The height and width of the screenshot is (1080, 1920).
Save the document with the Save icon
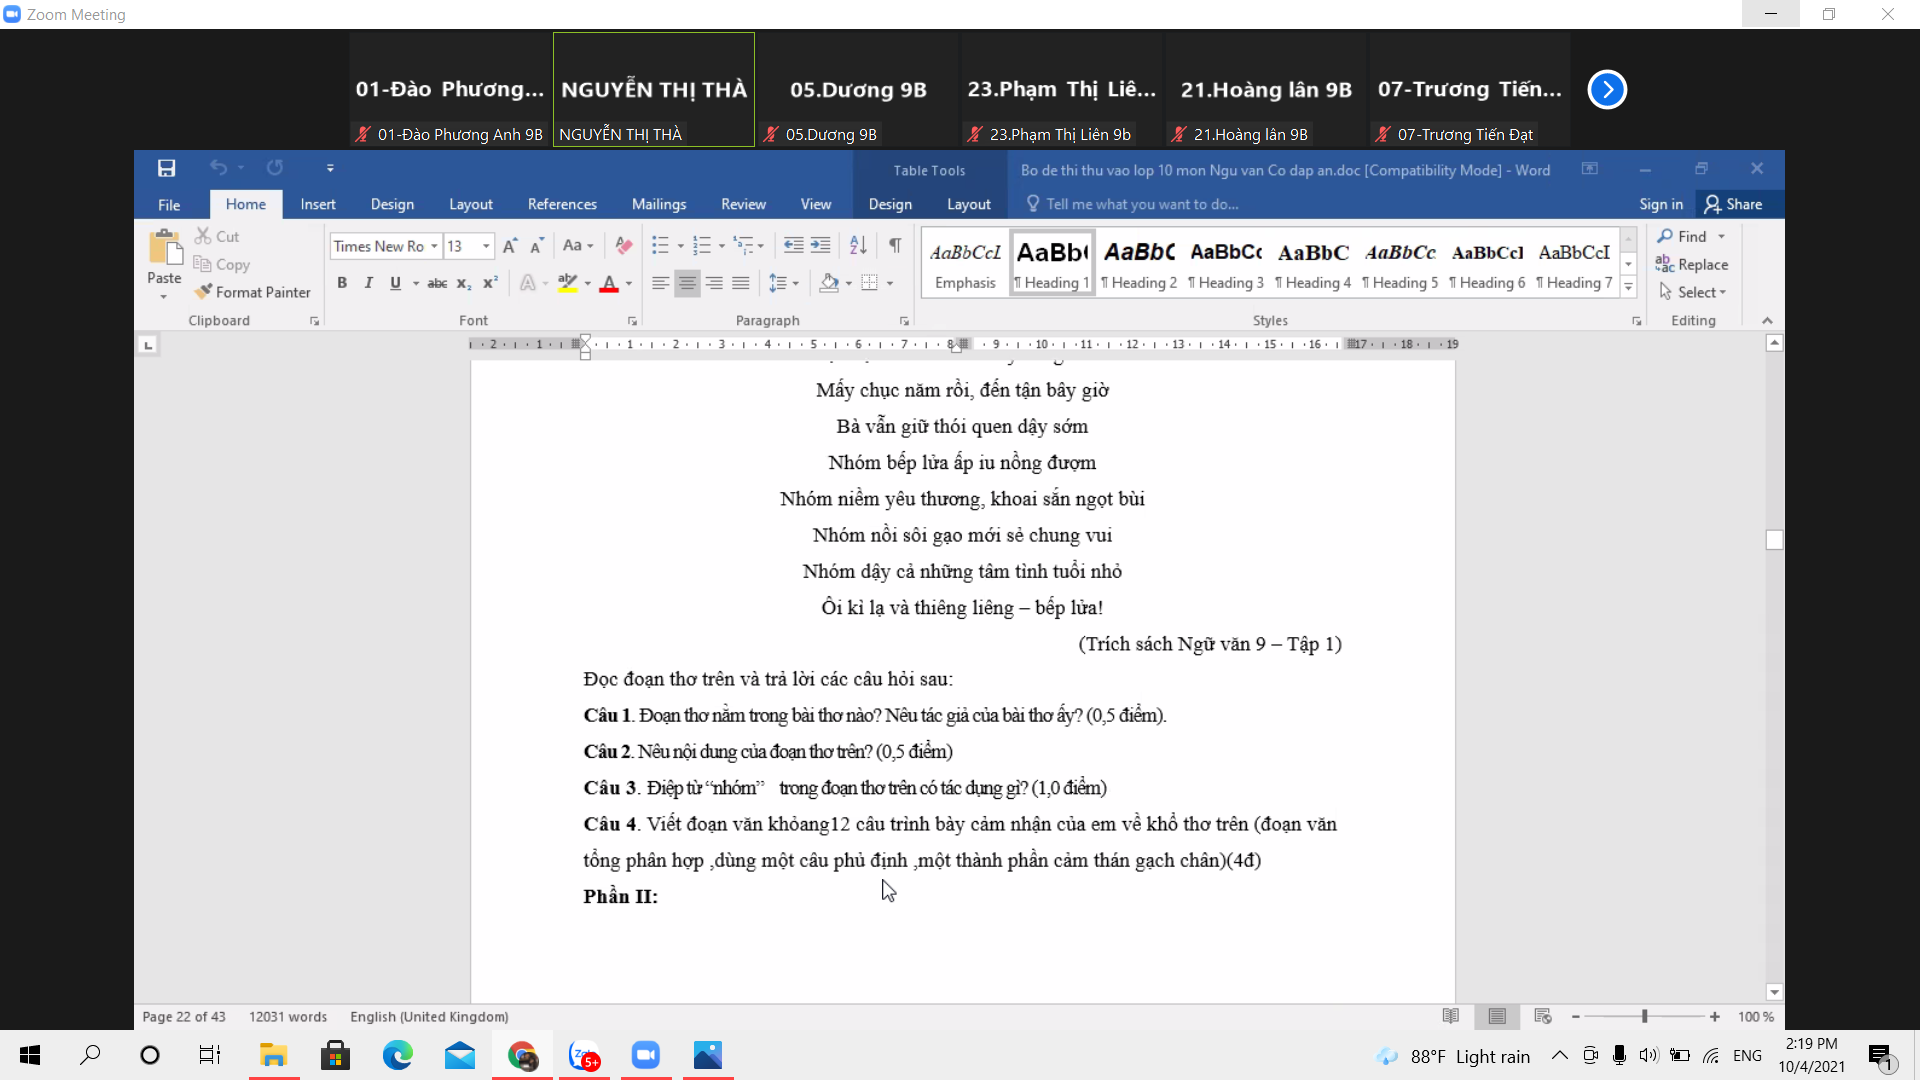coord(166,168)
